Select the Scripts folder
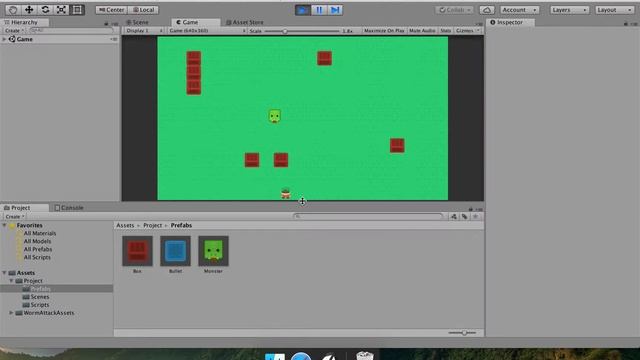The image size is (640, 360). coord(40,305)
